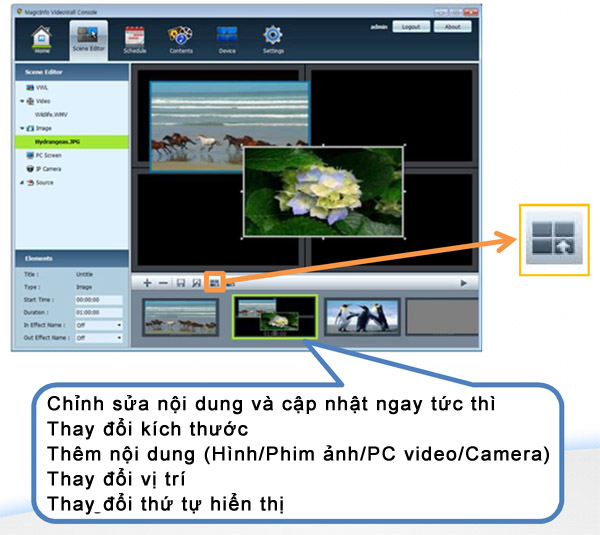The image size is (600, 535).
Task: Select the penguins scene thumbnail
Action: click(x=362, y=316)
